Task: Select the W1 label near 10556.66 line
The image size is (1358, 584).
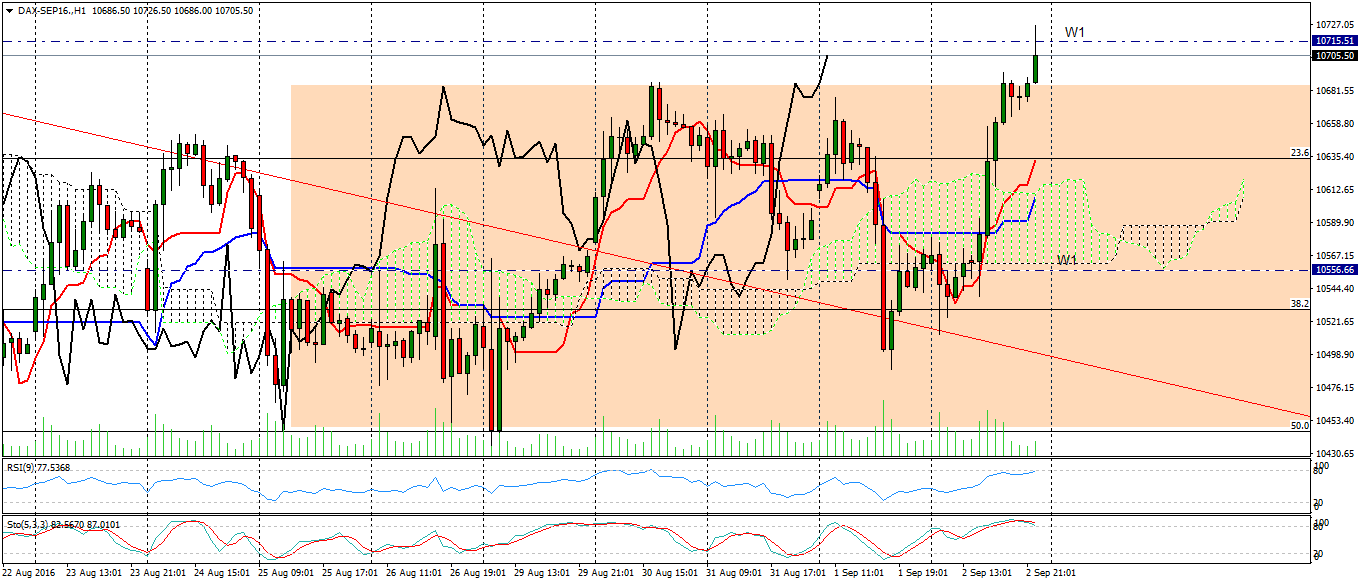Action: tap(1068, 260)
